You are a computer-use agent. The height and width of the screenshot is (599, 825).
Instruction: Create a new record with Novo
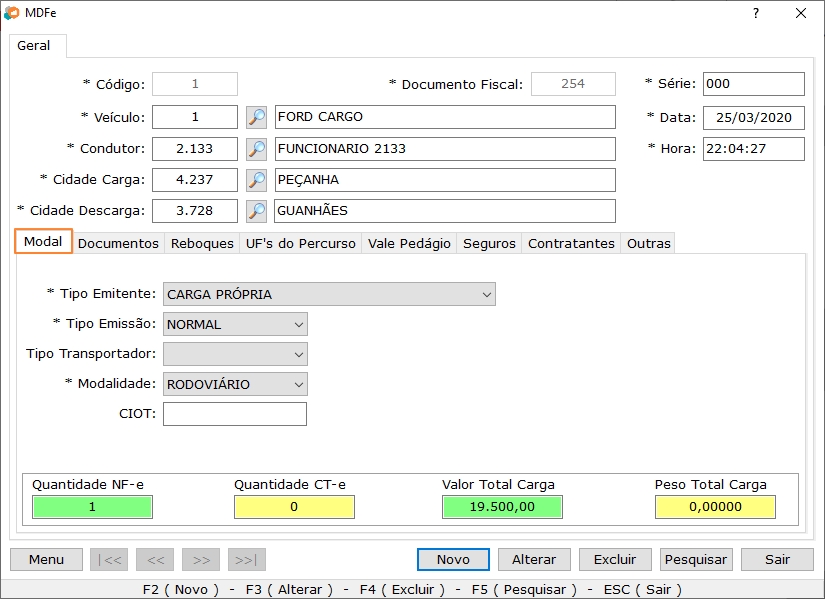point(452,559)
